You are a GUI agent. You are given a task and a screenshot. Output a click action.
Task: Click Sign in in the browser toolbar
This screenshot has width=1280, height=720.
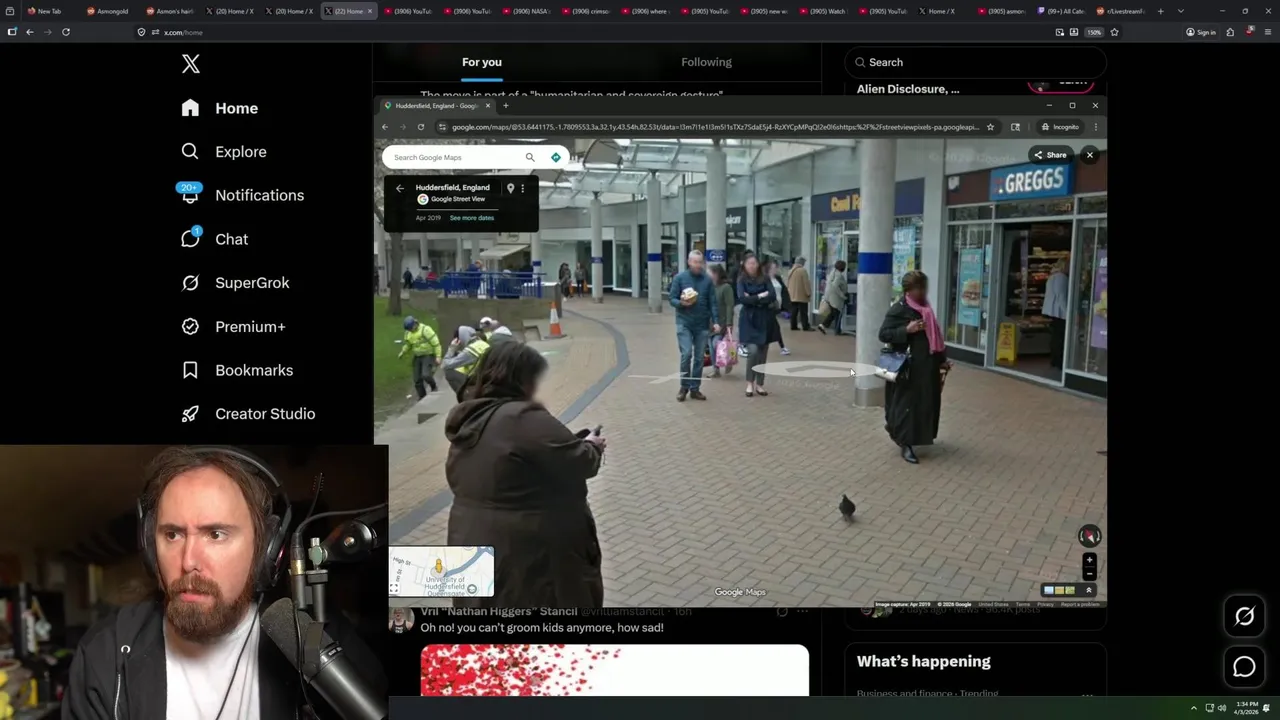(x=1201, y=32)
